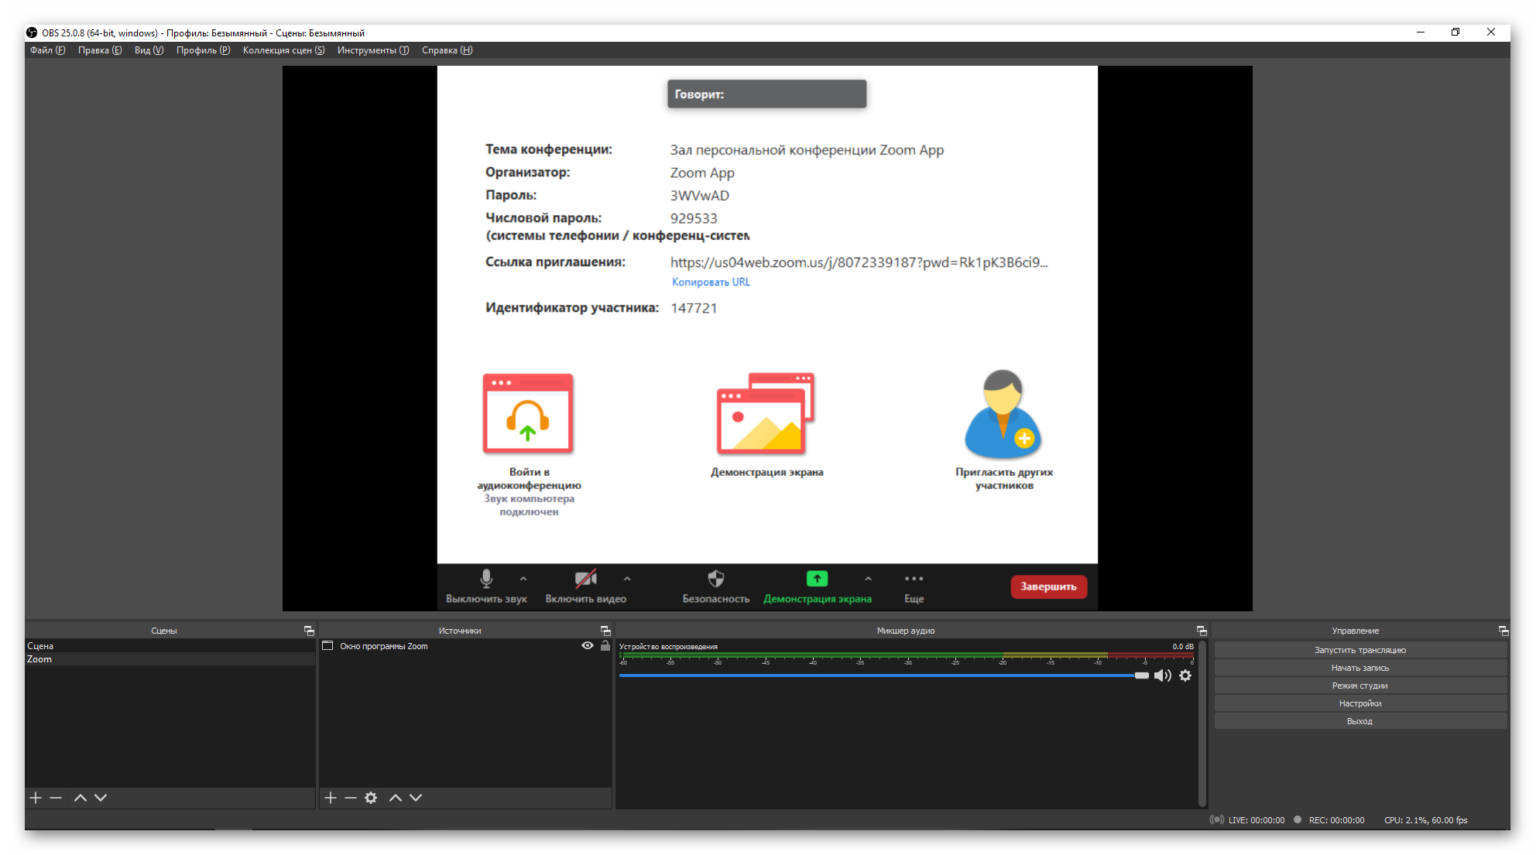Viewport: 1536px width, 855px height.
Task: Add a new source with the plus icon
Action: click(x=331, y=798)
